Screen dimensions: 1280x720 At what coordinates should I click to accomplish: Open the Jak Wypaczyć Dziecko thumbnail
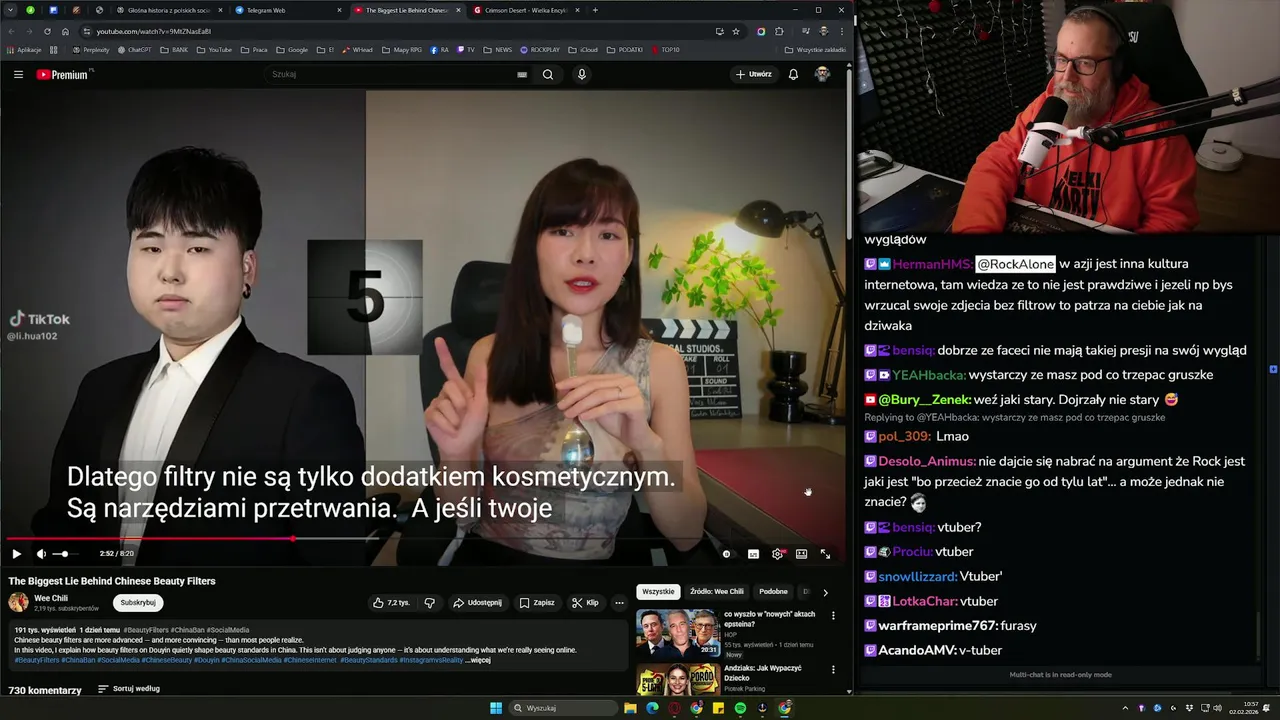(677, 679)
